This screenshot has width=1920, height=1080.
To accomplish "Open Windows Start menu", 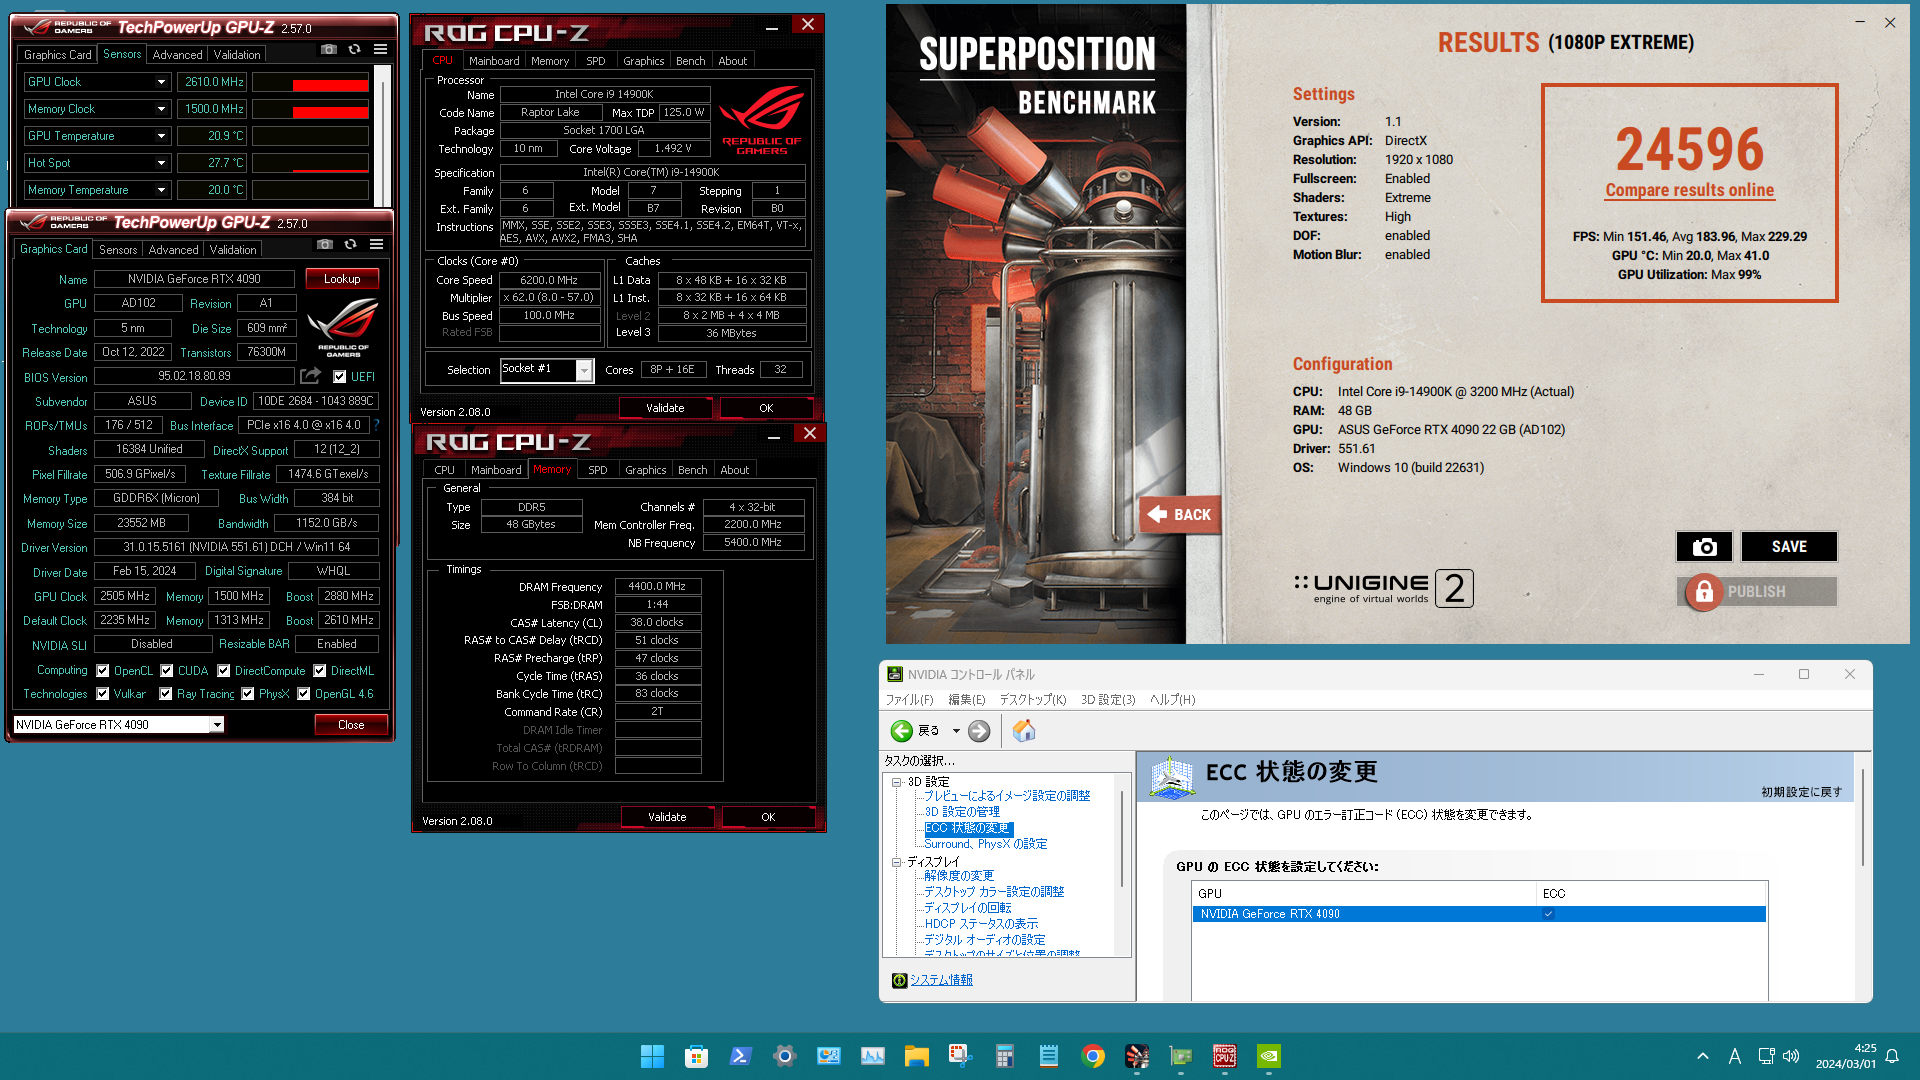I will 652,1056.
